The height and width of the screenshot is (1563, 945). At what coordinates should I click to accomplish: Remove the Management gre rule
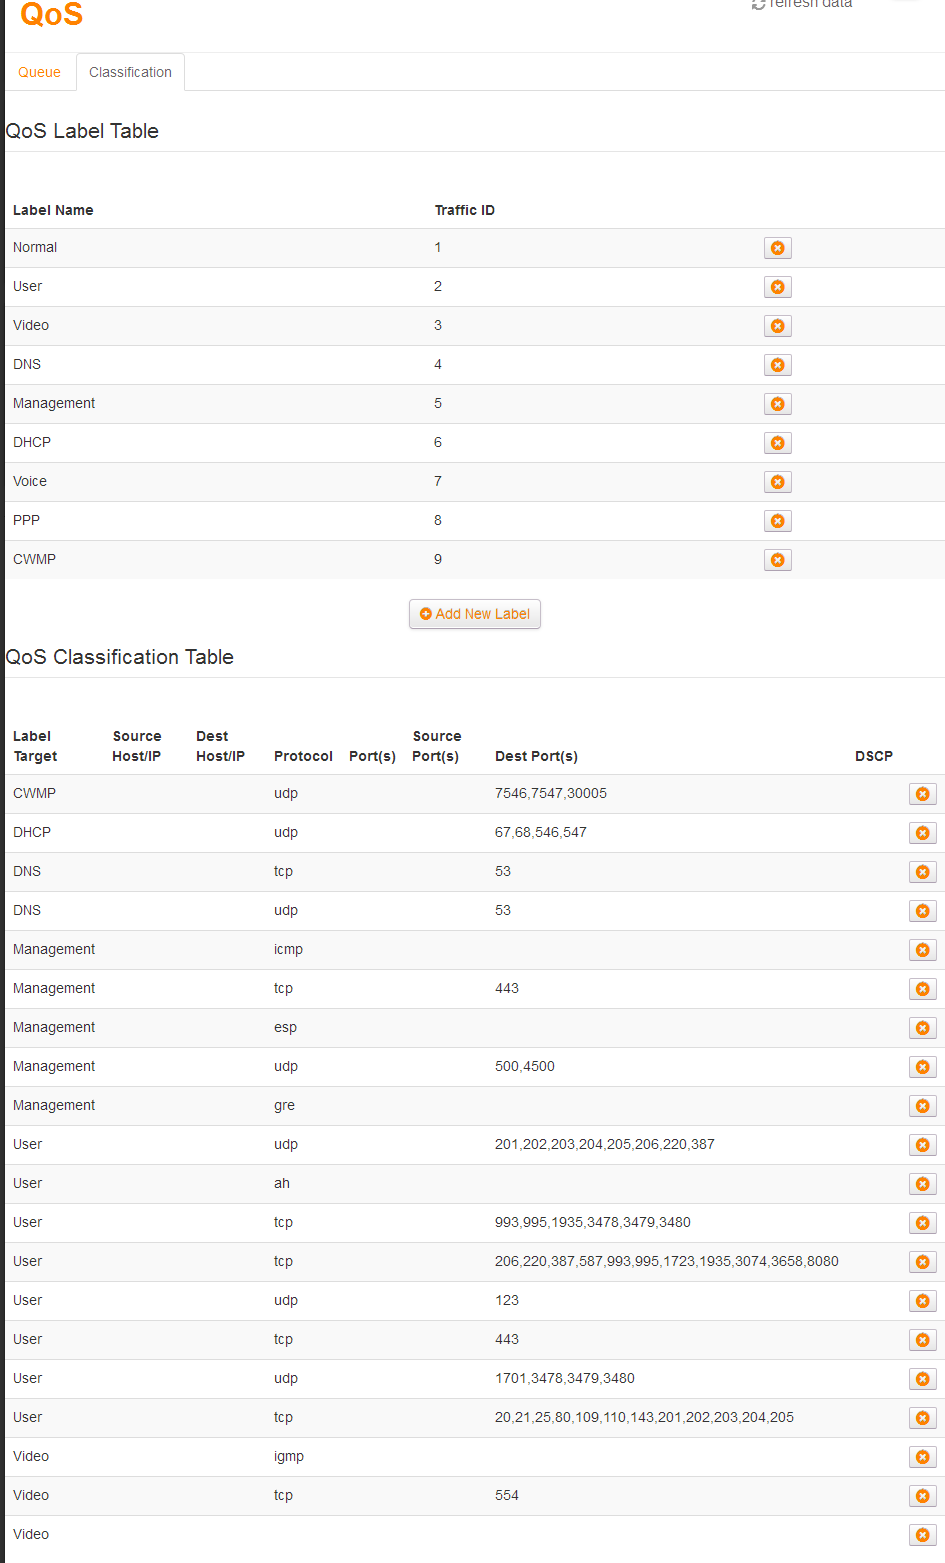[922, 1106]
